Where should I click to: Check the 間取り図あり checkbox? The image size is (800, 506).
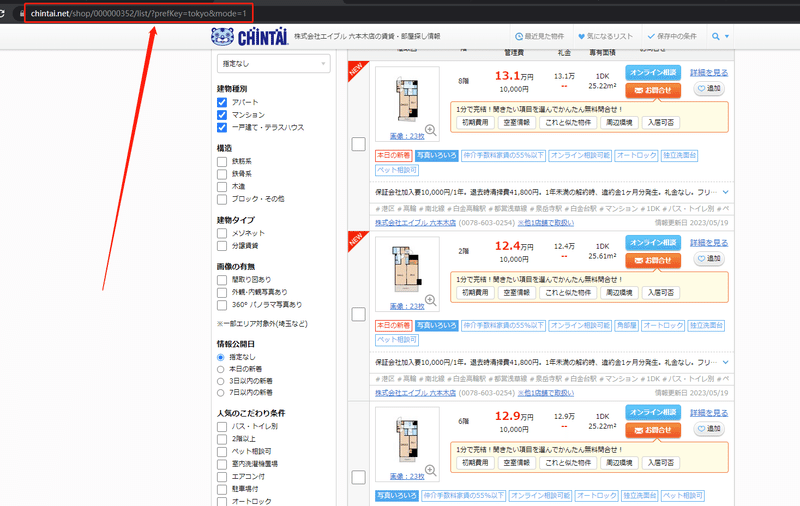(222, 280)
